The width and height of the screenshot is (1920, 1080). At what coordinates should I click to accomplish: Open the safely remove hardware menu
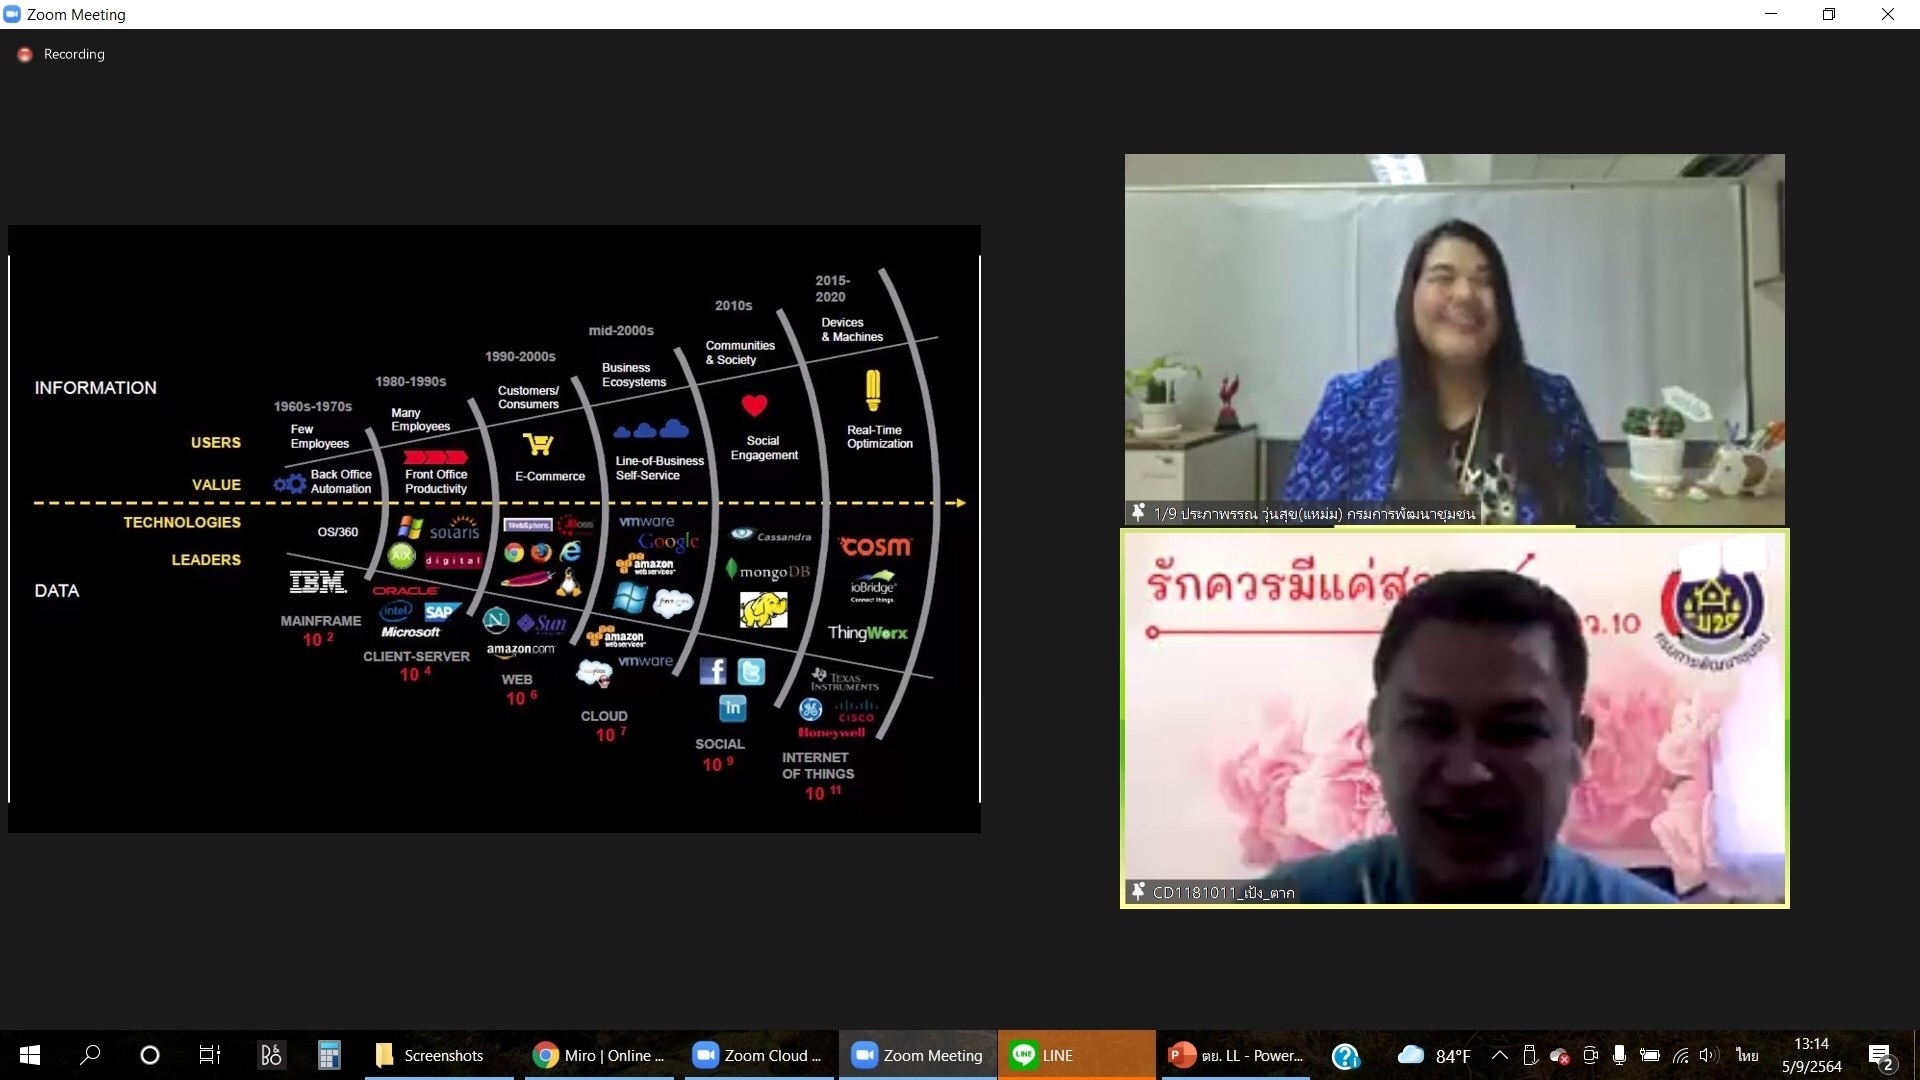1531,1055
